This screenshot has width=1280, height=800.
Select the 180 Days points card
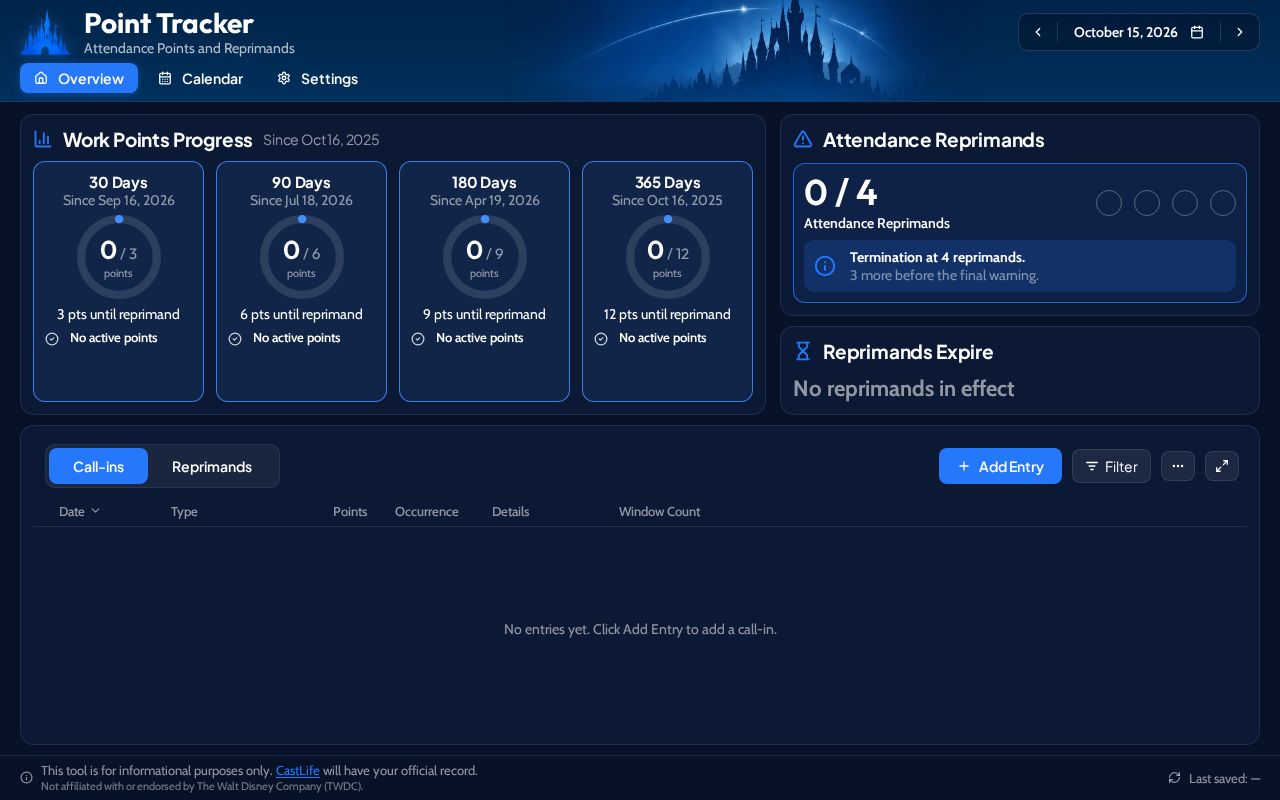(x=484, y=281)
